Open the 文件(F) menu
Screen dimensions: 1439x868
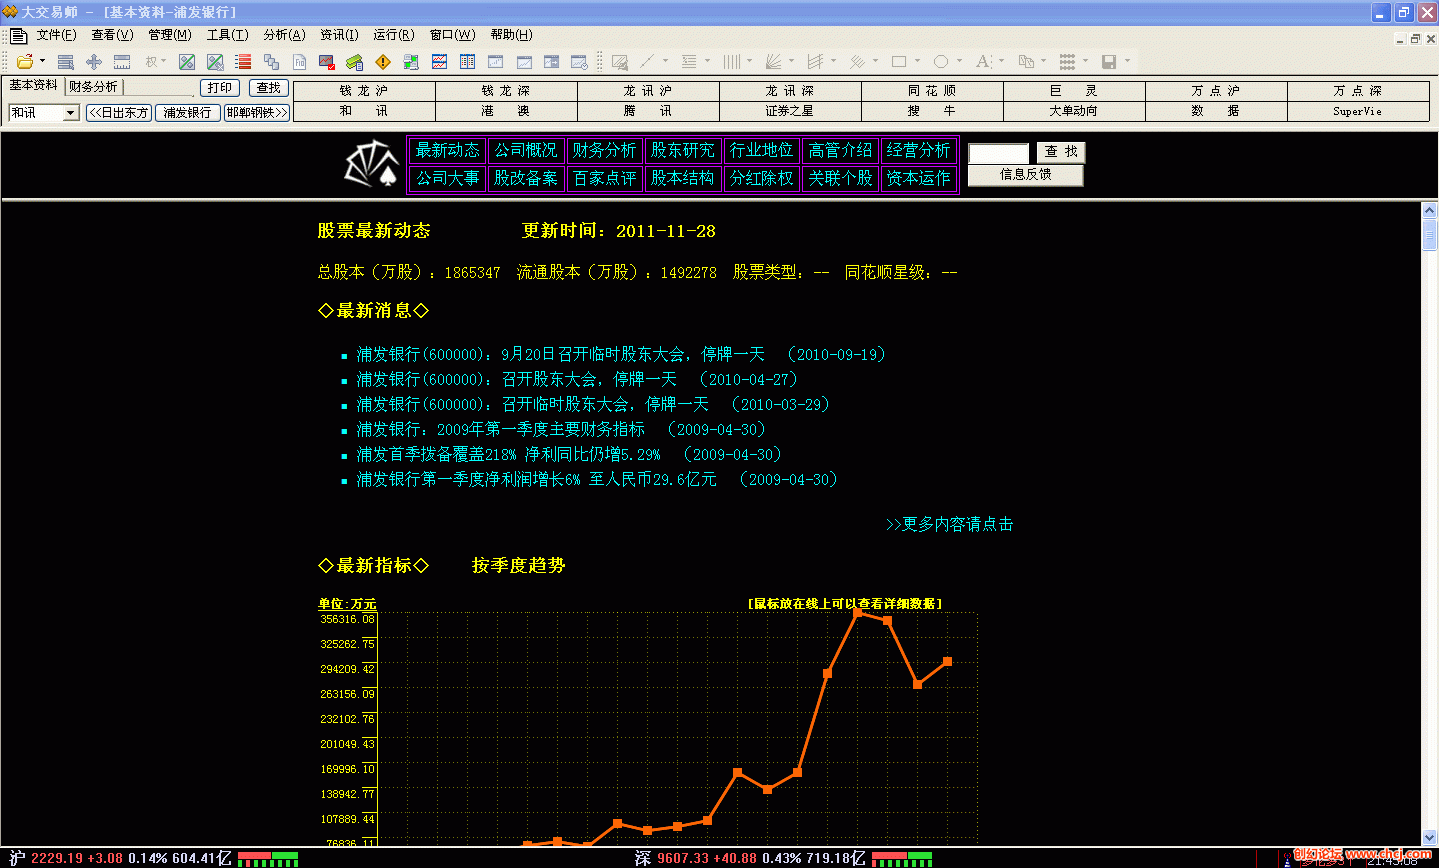[x=56, y=35]
